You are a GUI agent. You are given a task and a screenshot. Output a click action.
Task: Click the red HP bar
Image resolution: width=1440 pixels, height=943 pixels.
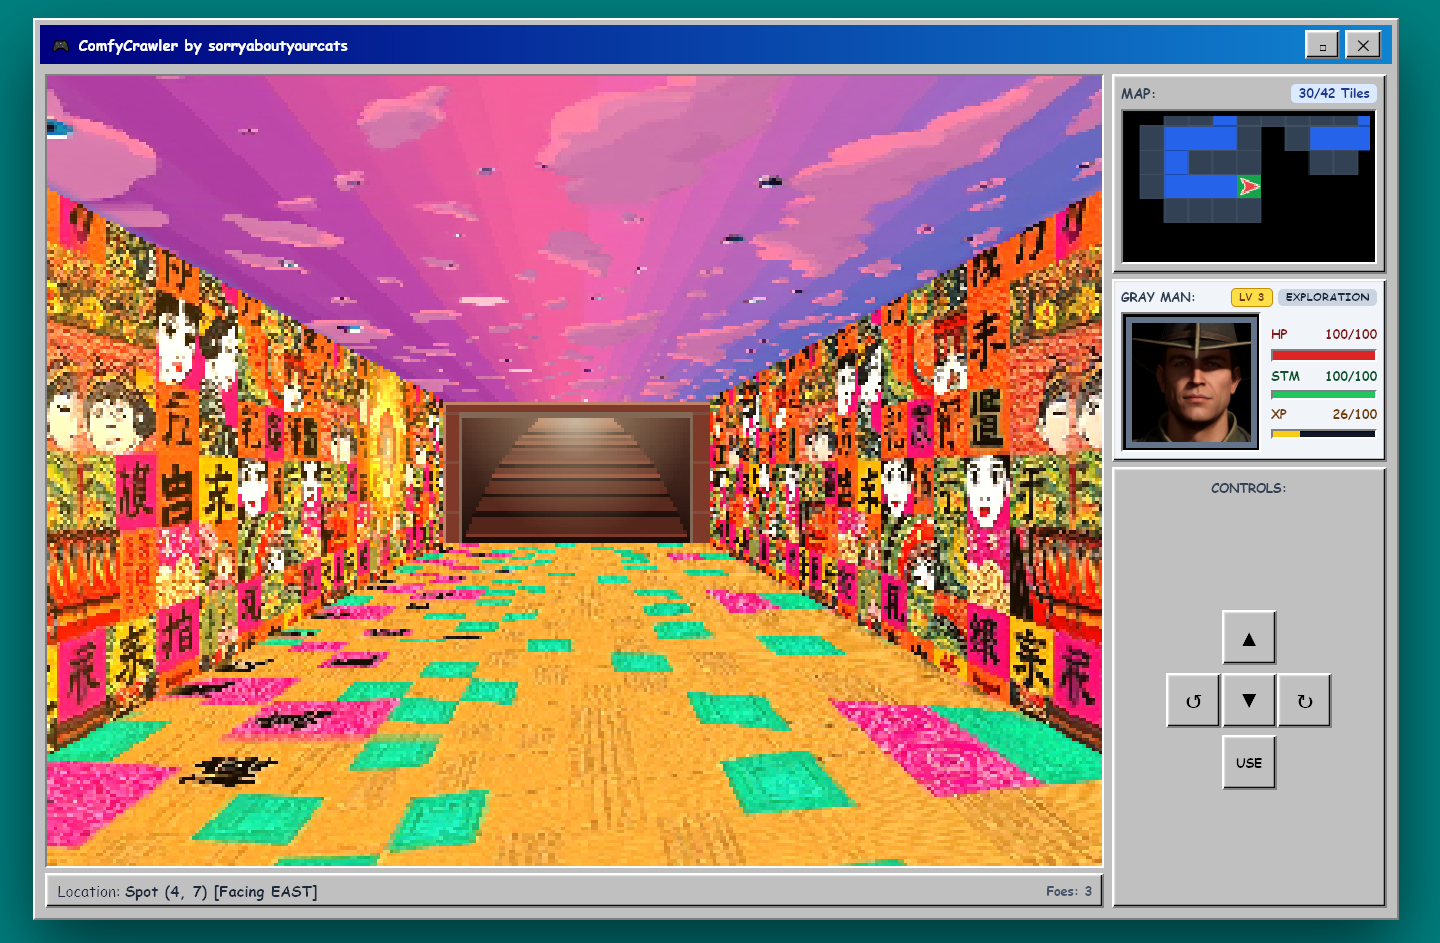click(x=1323, y=355)
